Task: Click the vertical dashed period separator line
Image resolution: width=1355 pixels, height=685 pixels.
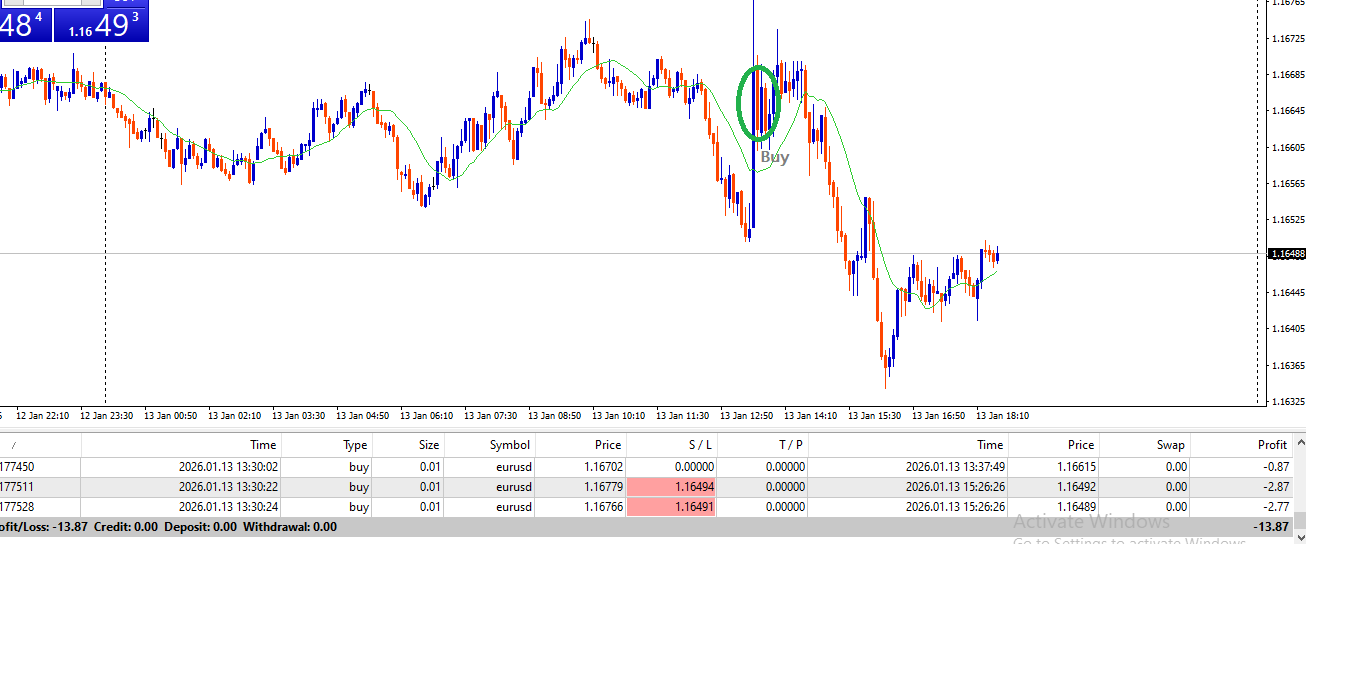Action: click(106, 300)
